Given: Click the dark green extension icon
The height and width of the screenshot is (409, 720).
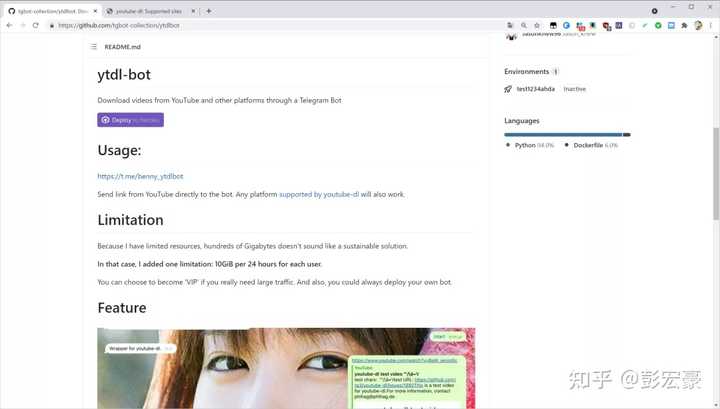Looking at the screenshot, I should coord(593,25).
